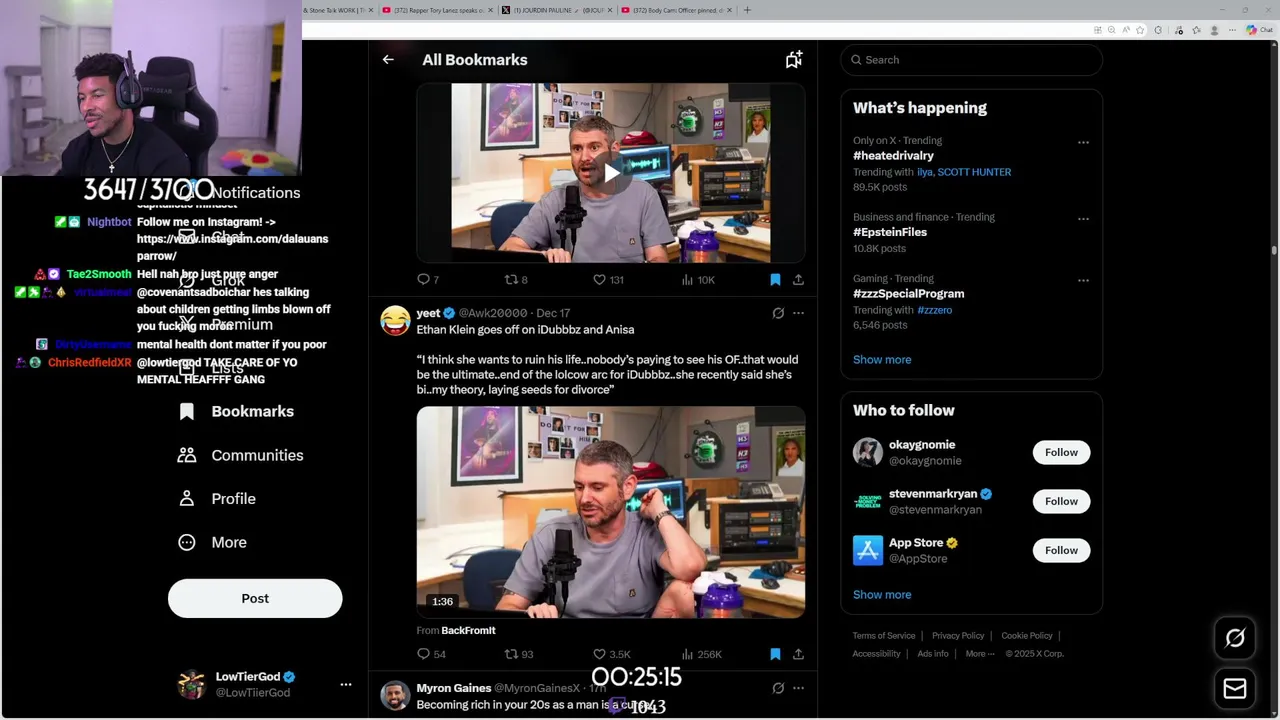Image resolution: width=1280 pixels, height=720 pixels.
Task: Click the Post button
Action: (x=255, y=598)
